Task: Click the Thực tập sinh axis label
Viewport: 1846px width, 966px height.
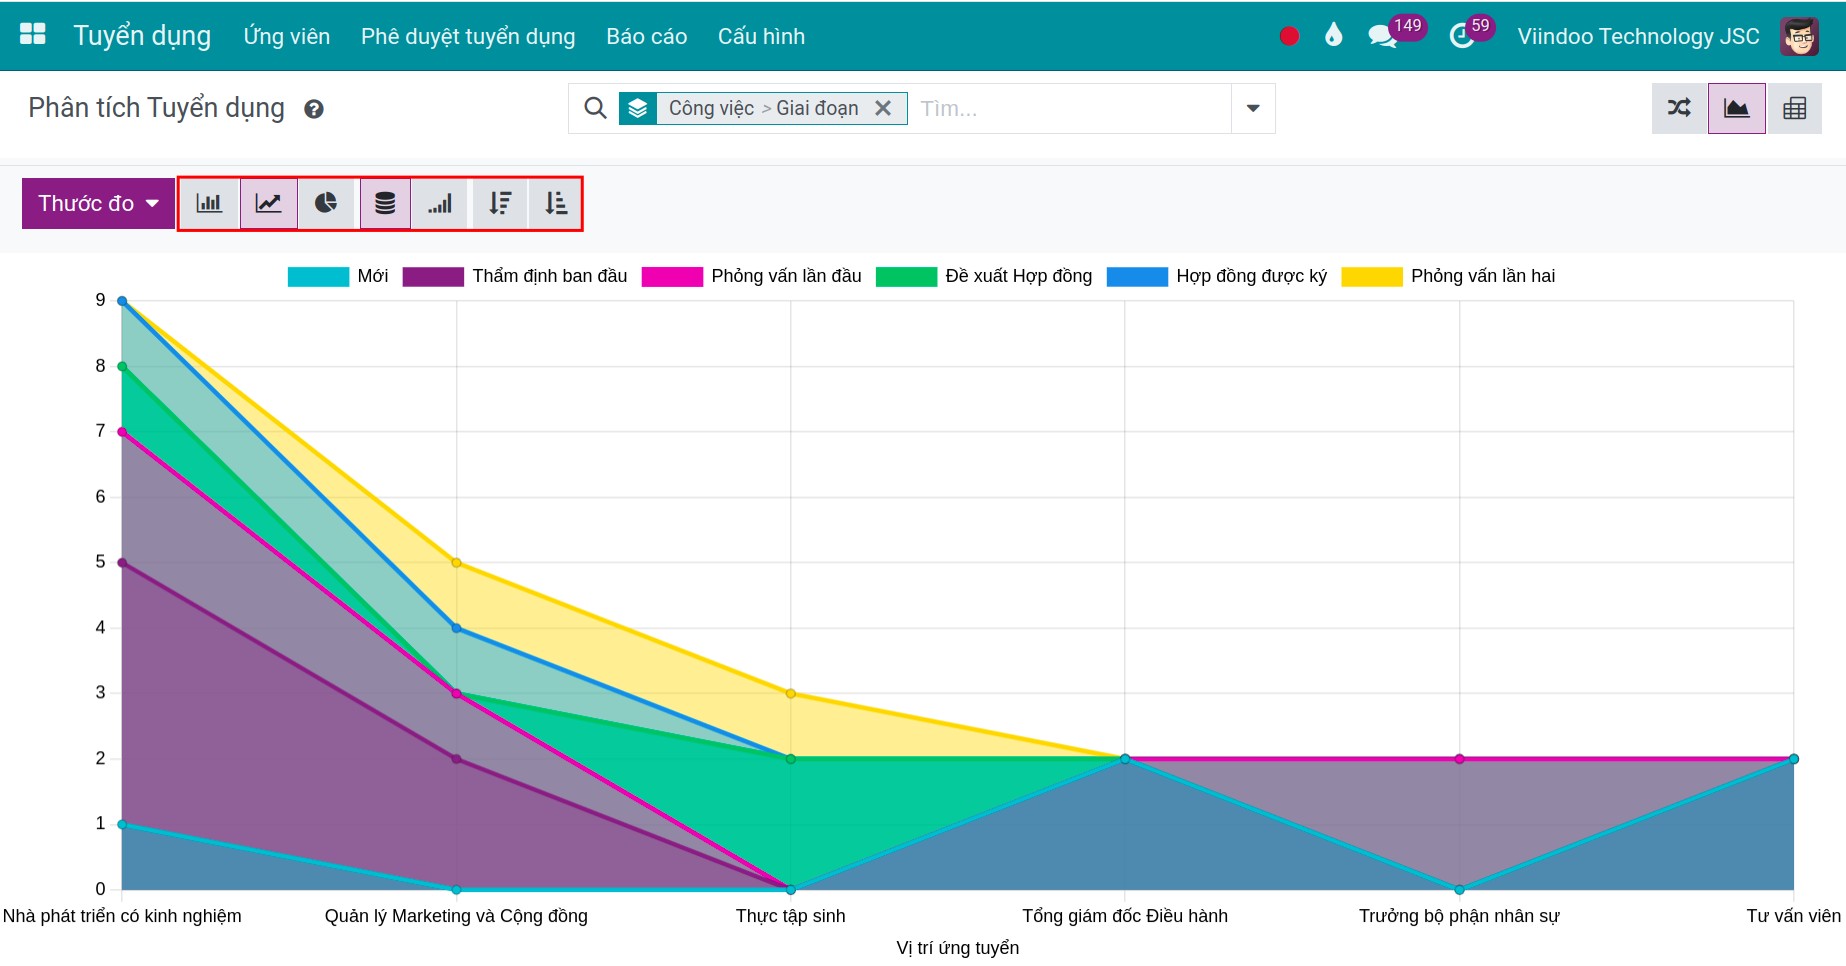Action: pos(791,916)
